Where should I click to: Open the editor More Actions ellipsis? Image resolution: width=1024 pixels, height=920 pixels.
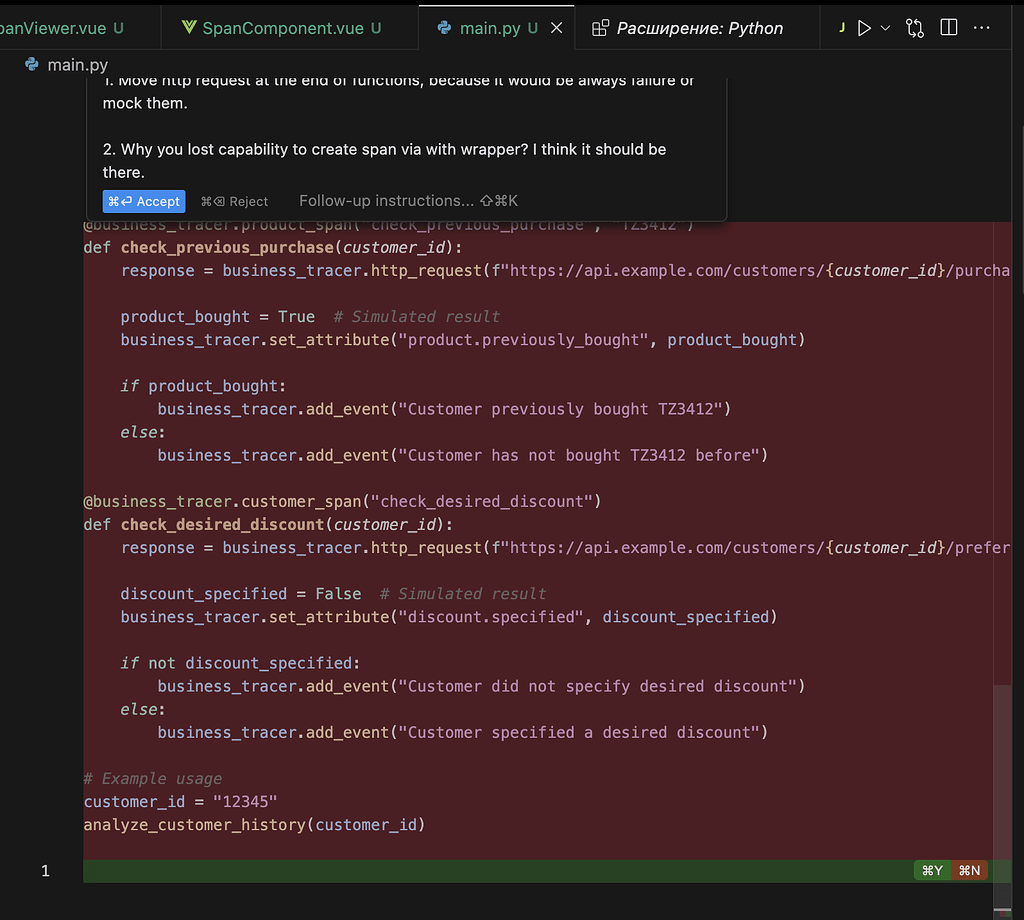(981, 27)
